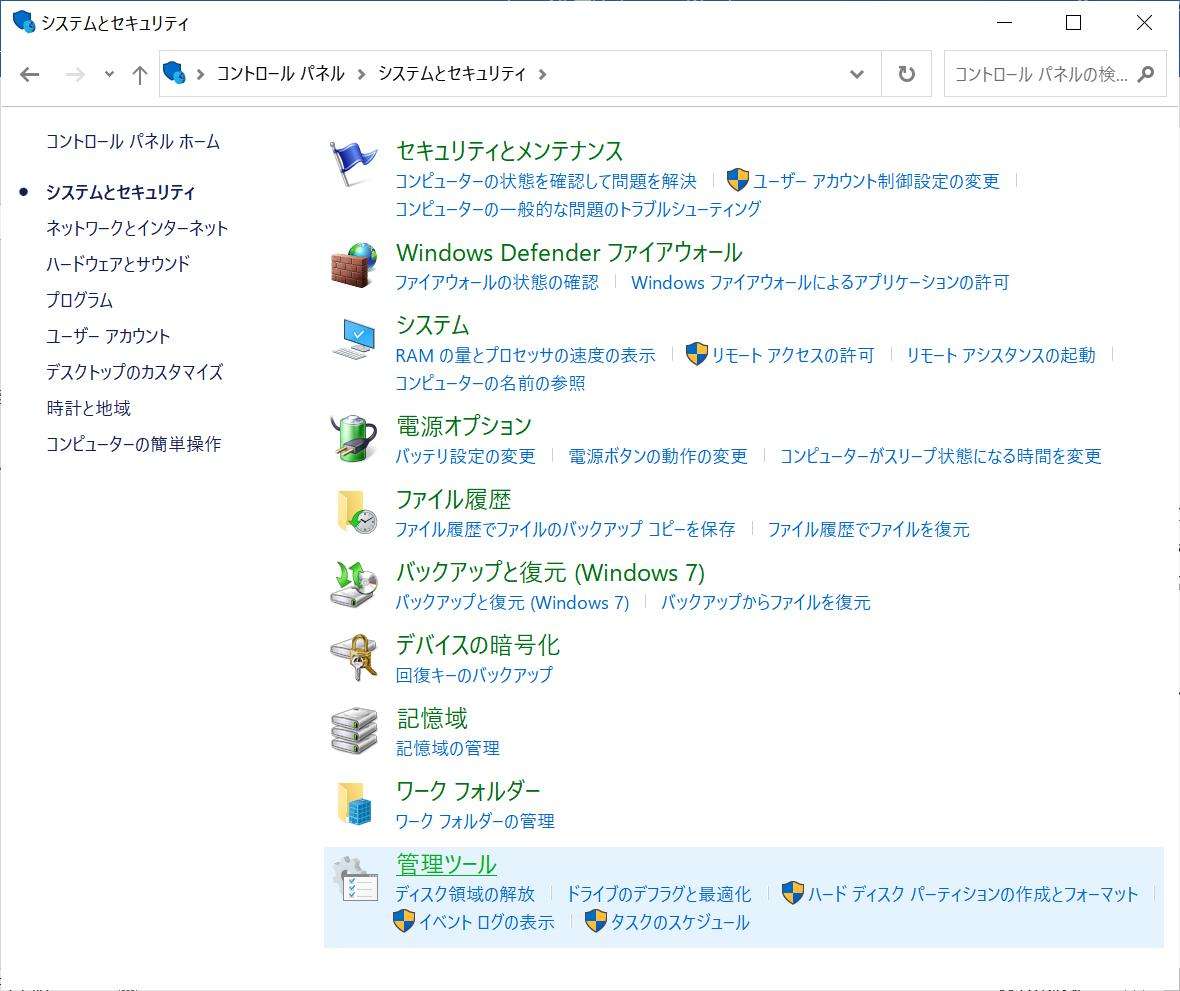The image size is (1180, 991).
Task: Click コンピューターの一般的な問題のトラブルシューティング link
Action: point(578,208)
